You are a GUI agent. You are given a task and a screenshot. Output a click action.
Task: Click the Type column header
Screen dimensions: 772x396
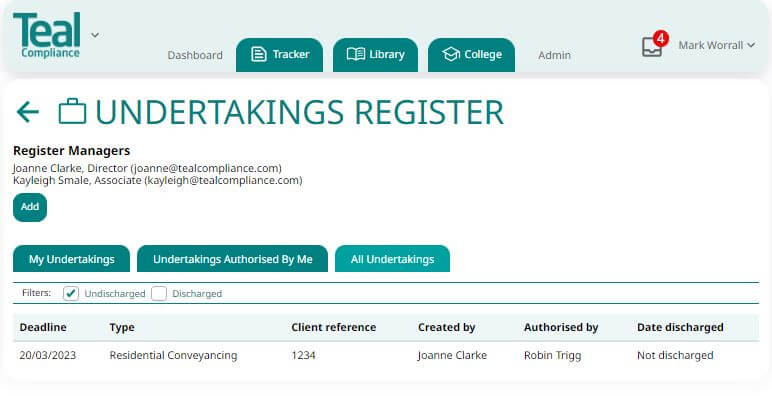click(x=122, y=328)
